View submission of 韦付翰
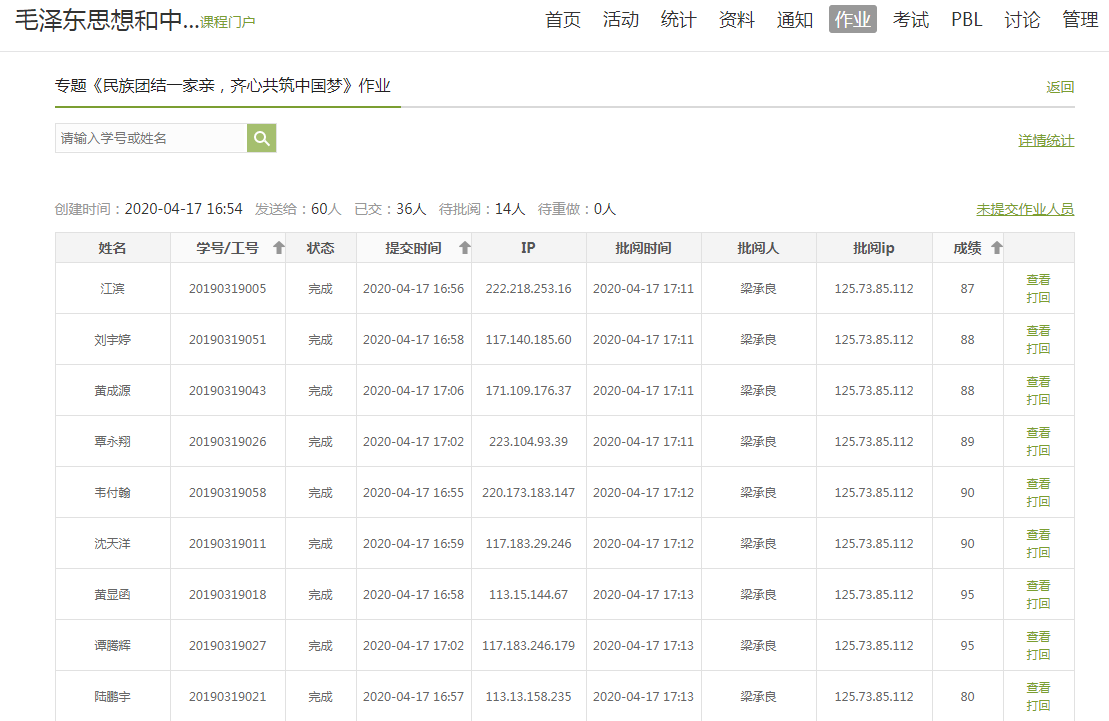1109x721 pixels. coord(1038,484)
